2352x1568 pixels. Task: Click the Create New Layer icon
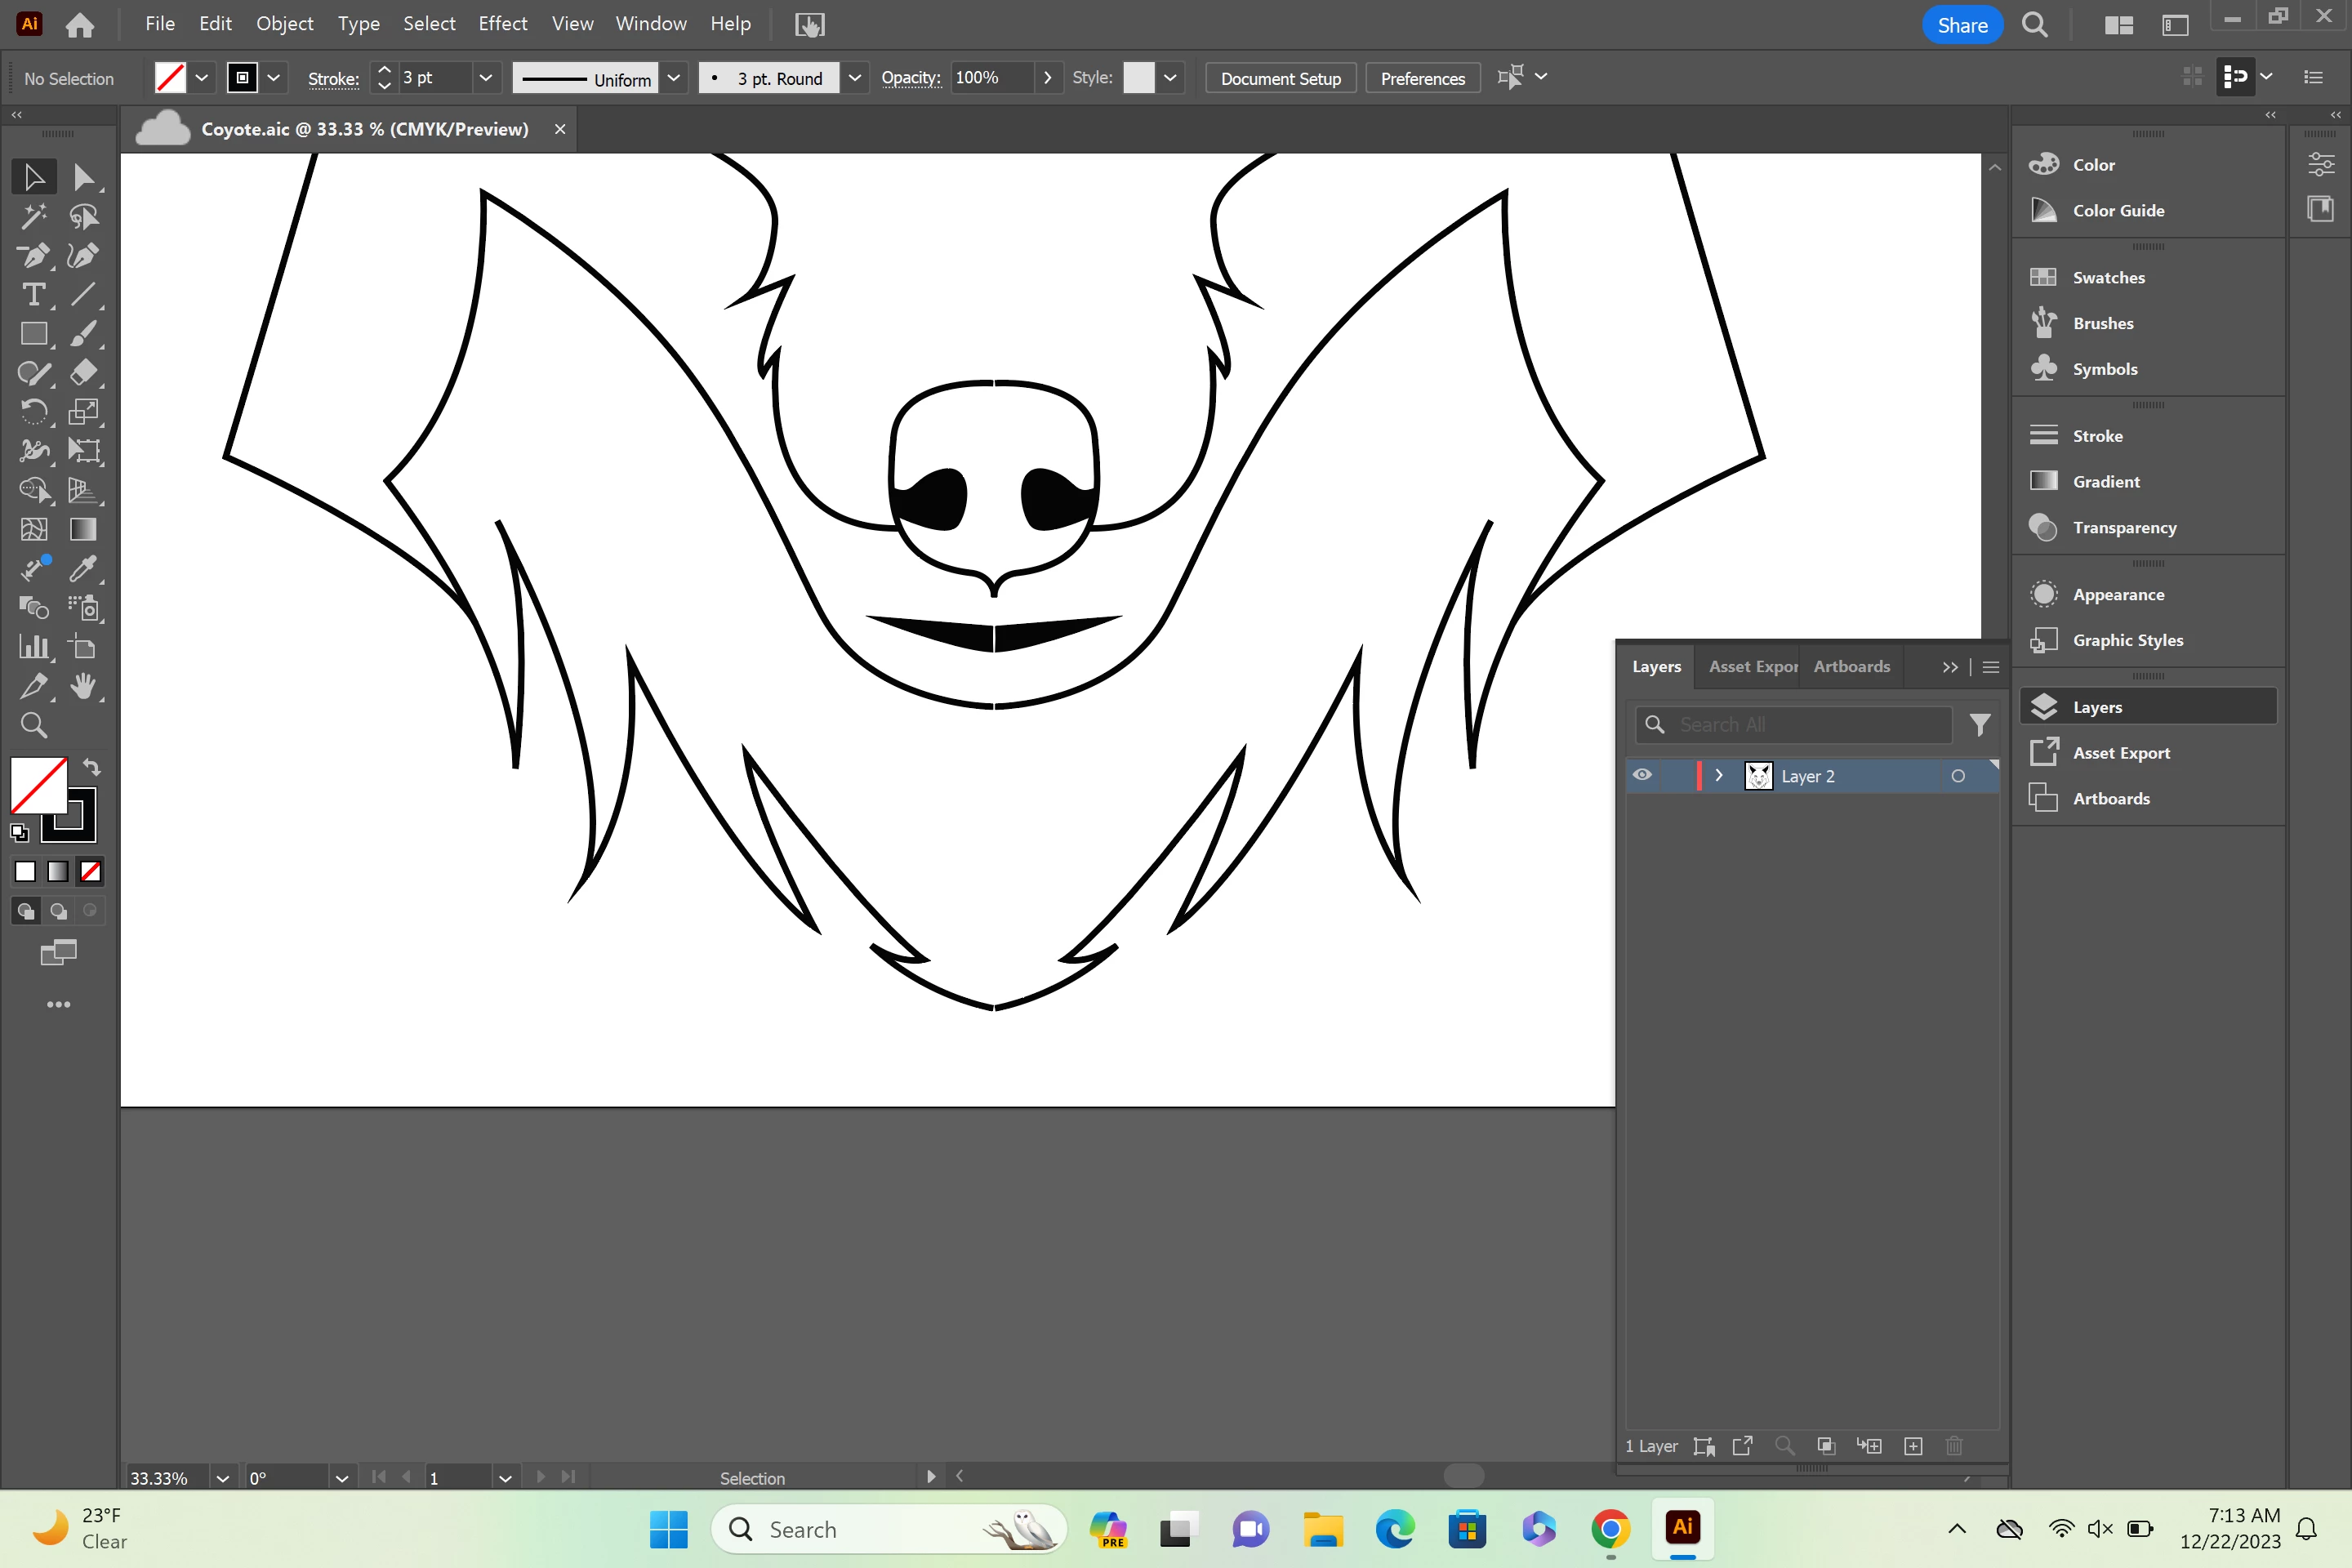(1913, 1446)
